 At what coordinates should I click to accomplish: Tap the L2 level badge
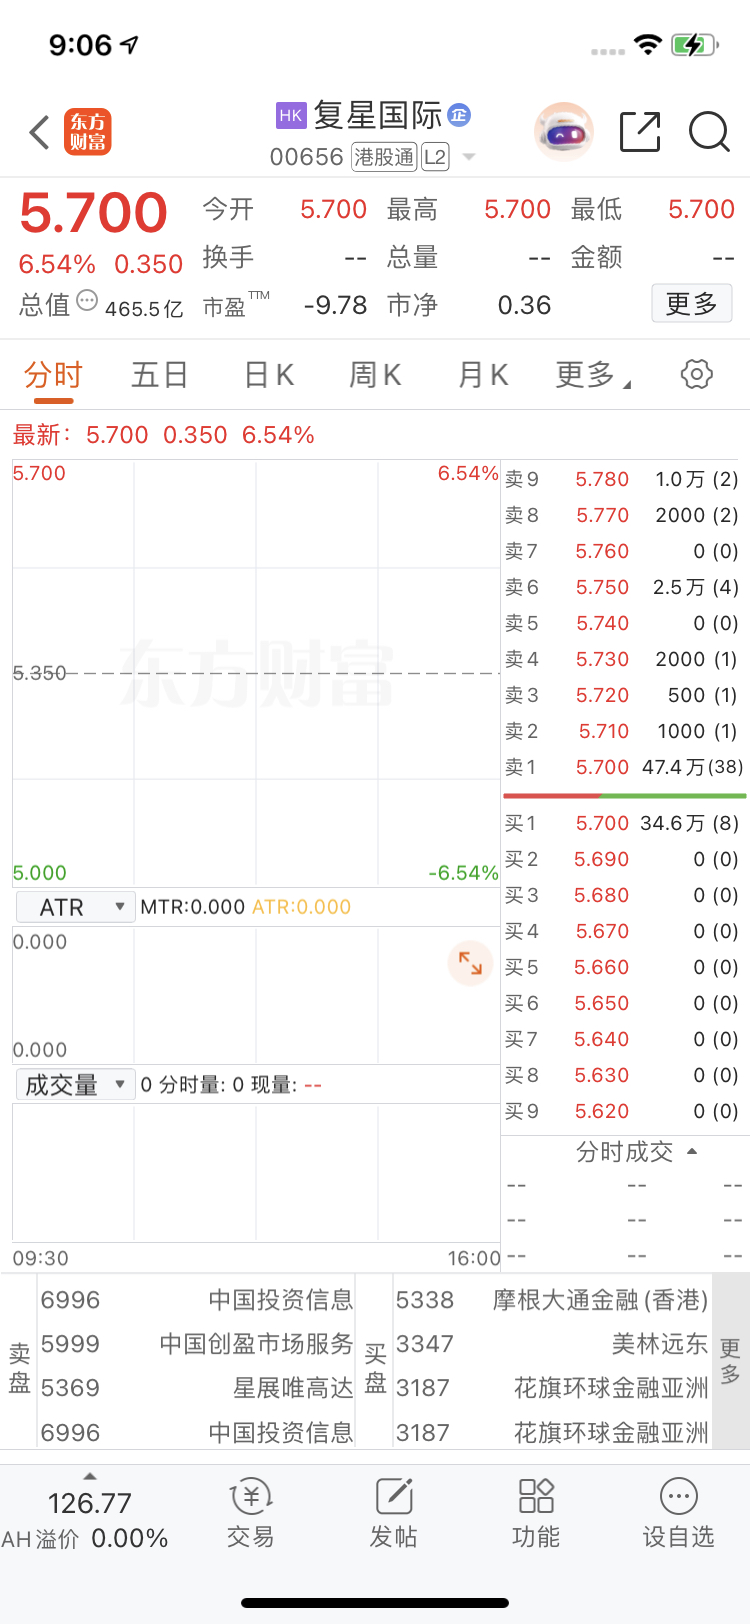435,157
